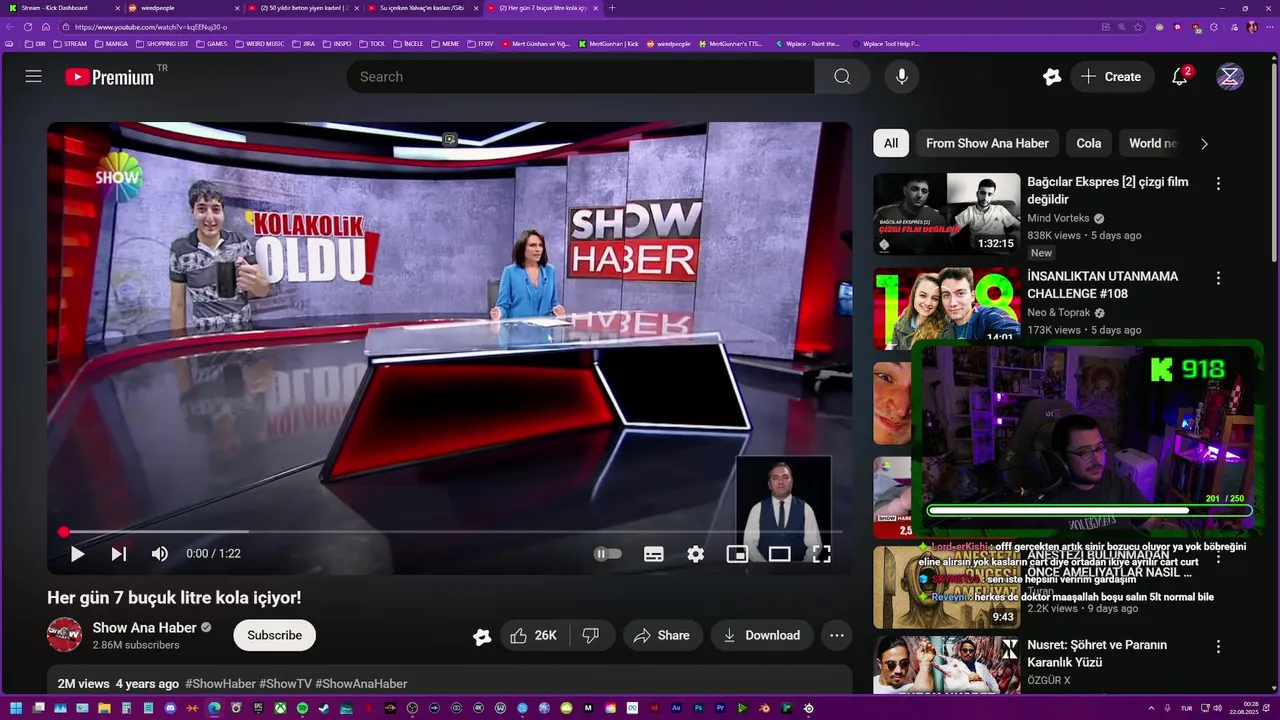Image resolution: width=1280 pixels, height=720 pixels.
Task: Click the Create button
Action: (1111, 77)
